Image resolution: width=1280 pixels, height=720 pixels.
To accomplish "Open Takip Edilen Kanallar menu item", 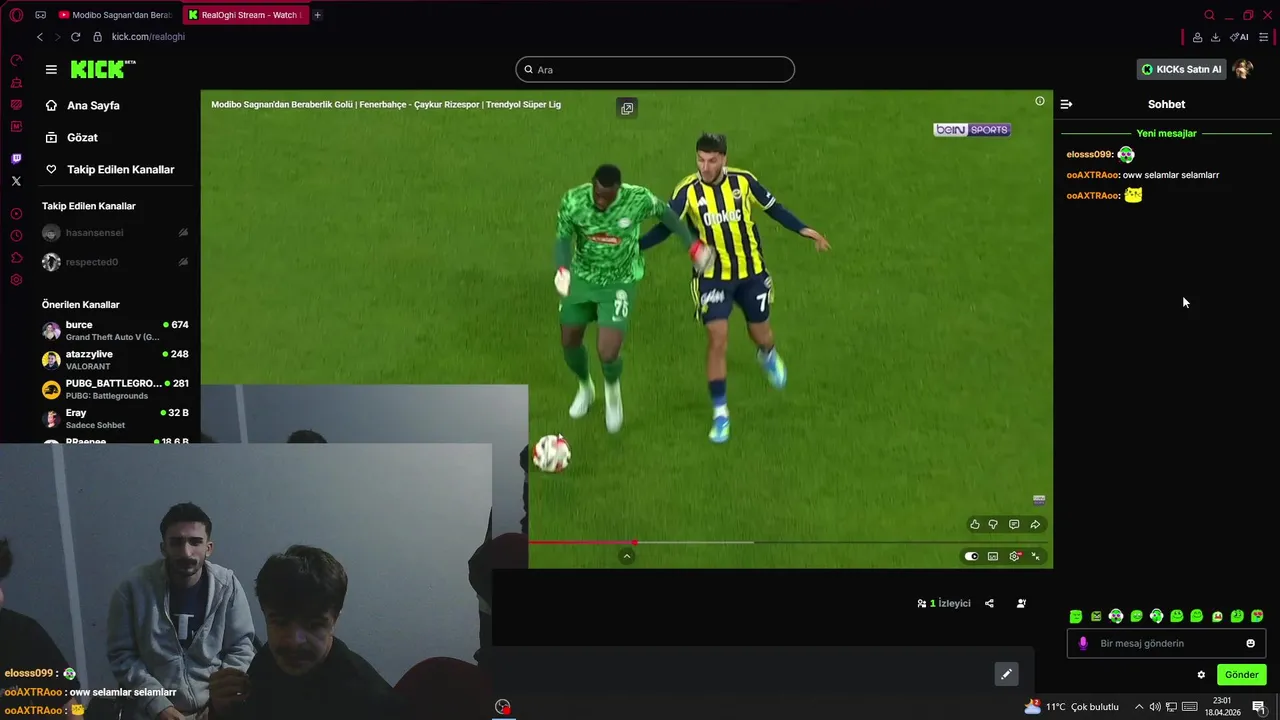I will click(120, 169).
